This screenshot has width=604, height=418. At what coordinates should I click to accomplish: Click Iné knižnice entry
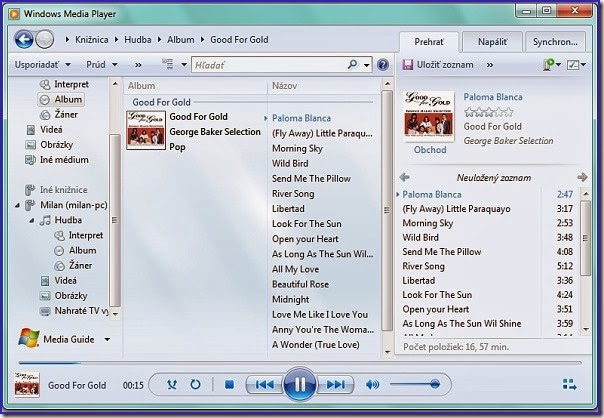(x=64, y=190)
